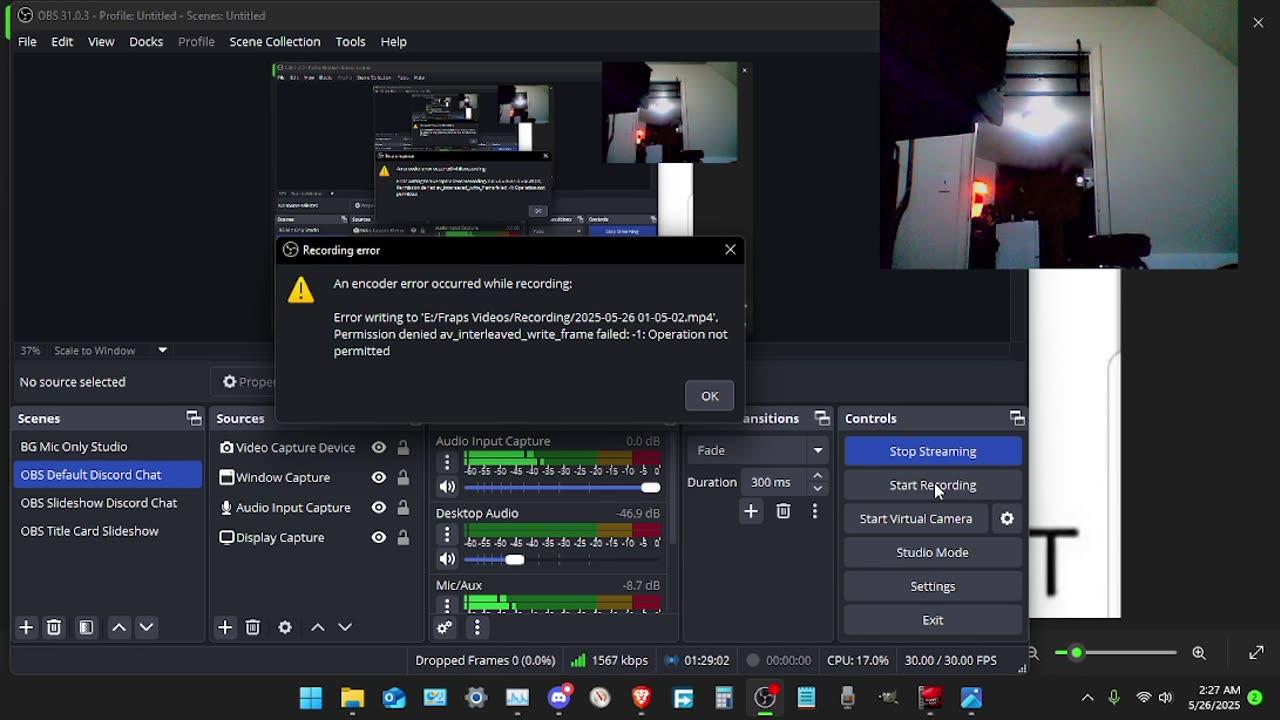Click Exit button in Controls
This screenshot has height=720, width=1280.
(x=933, y=620)
